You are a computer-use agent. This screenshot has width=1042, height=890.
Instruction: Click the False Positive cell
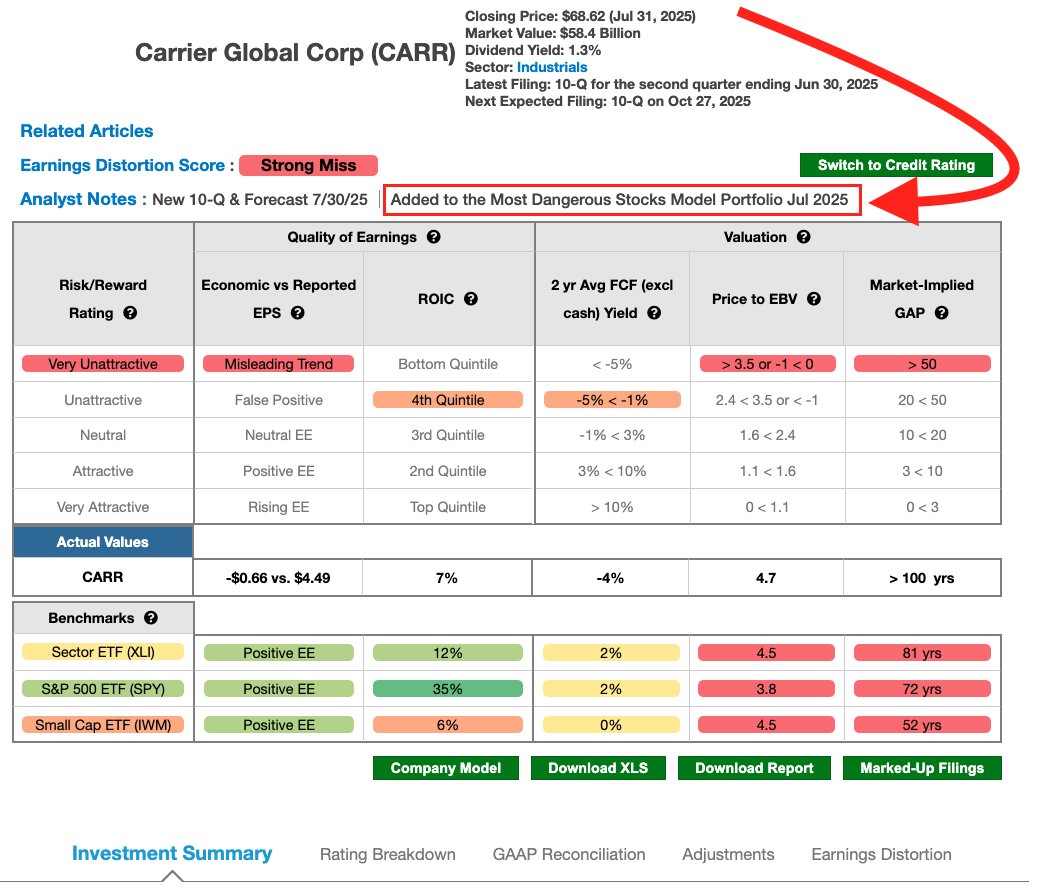pyautogui.click(x=278, y=400)
